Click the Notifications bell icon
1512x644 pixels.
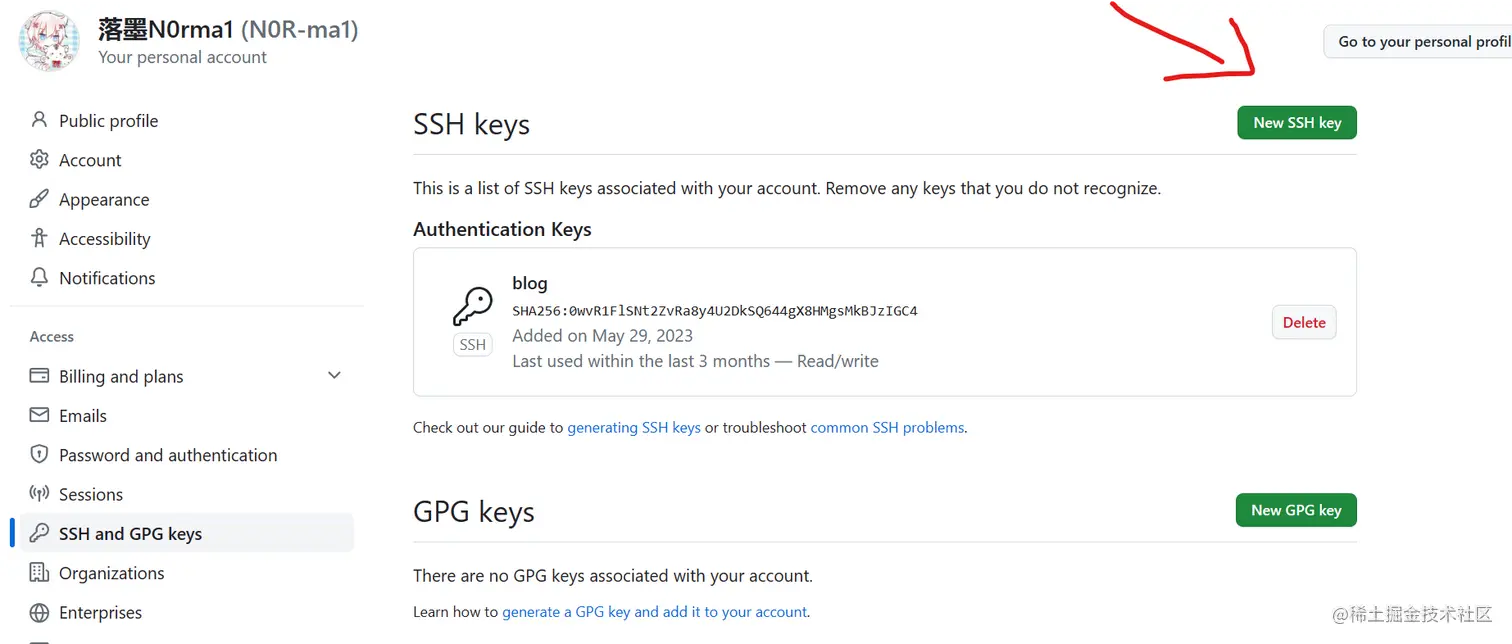39,277
